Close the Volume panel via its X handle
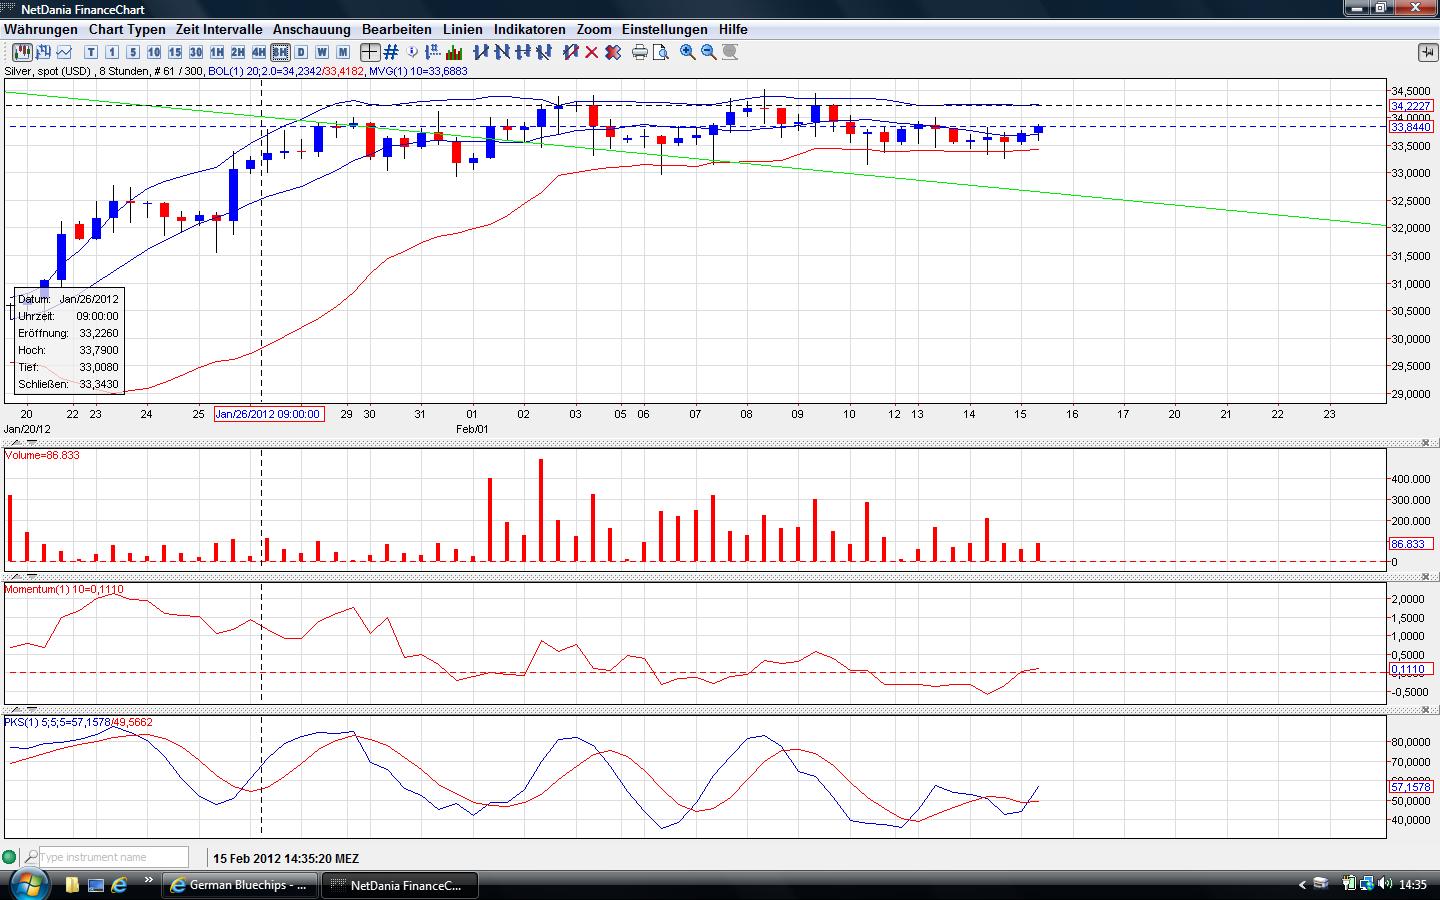Viewport: 1440px width, 900px height. [1426, 442]
